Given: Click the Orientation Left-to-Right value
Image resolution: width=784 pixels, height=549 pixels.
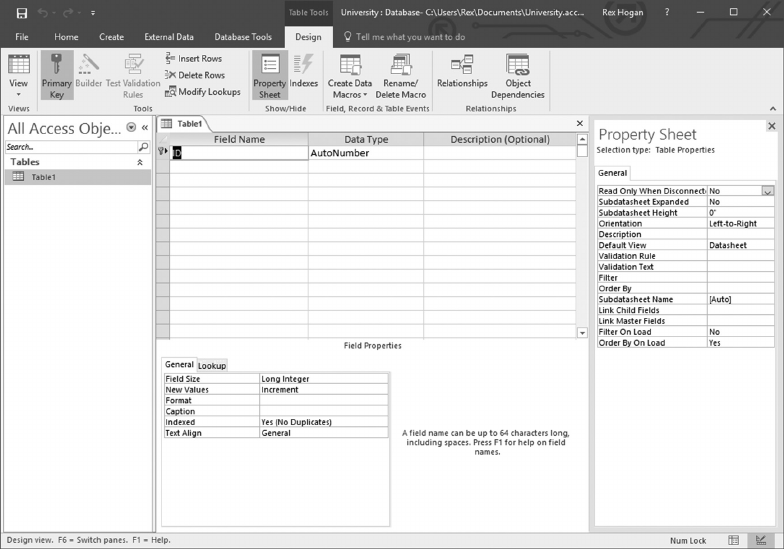Looking at the screenshot, I should (740, 224).
